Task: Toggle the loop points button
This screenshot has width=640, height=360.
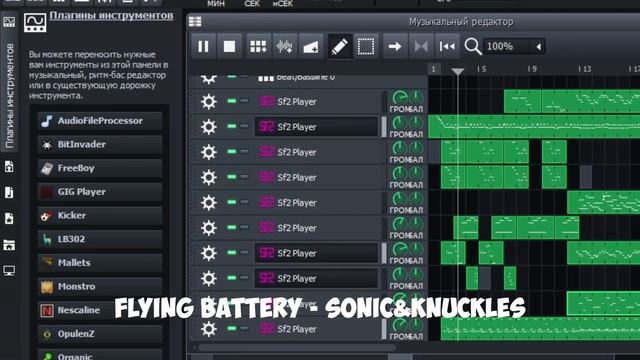Action: click(421, 47)
